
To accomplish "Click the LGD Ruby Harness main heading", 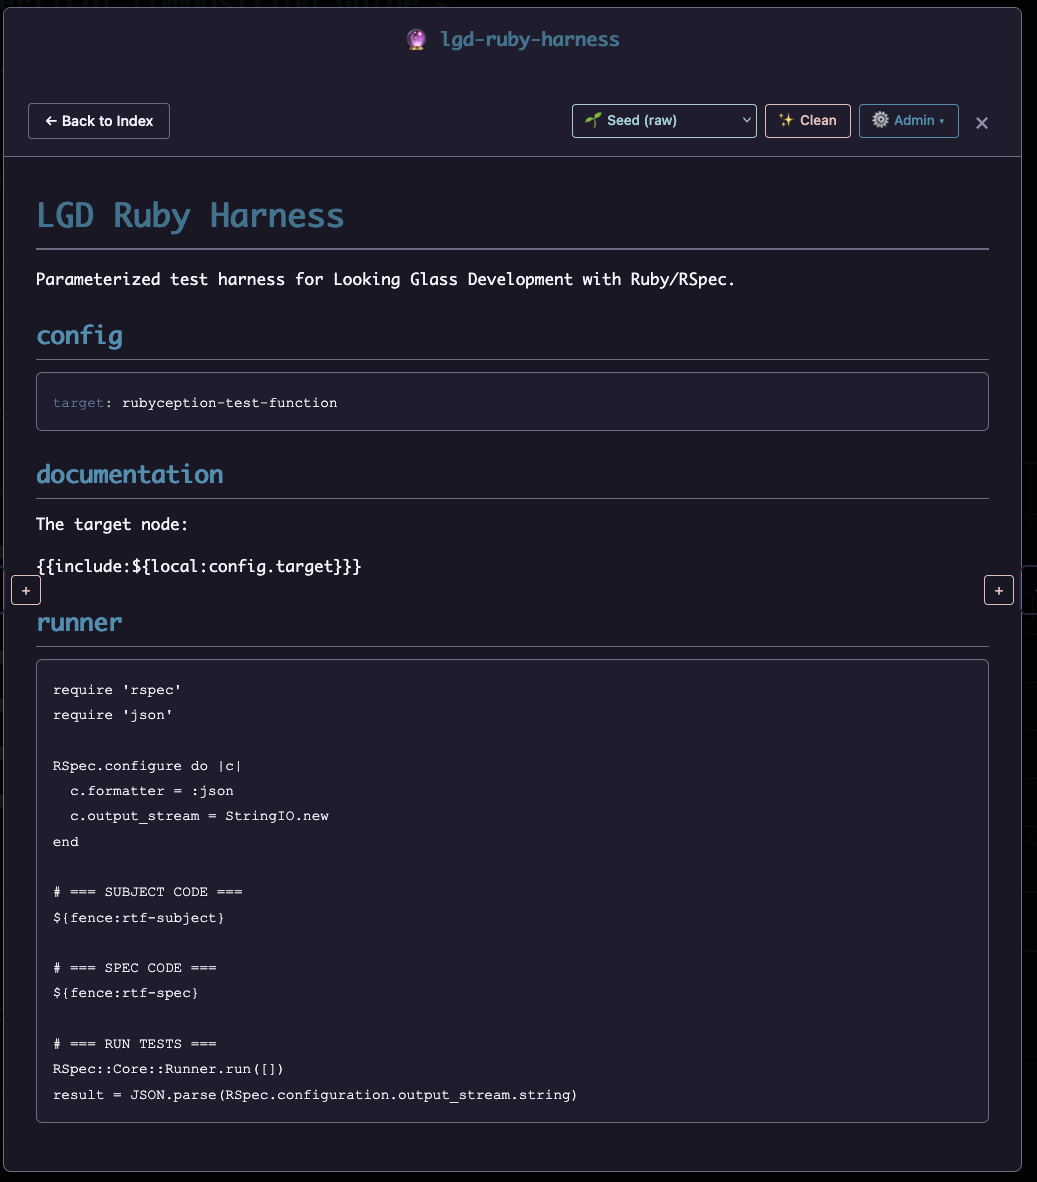I will coord(190,216).
